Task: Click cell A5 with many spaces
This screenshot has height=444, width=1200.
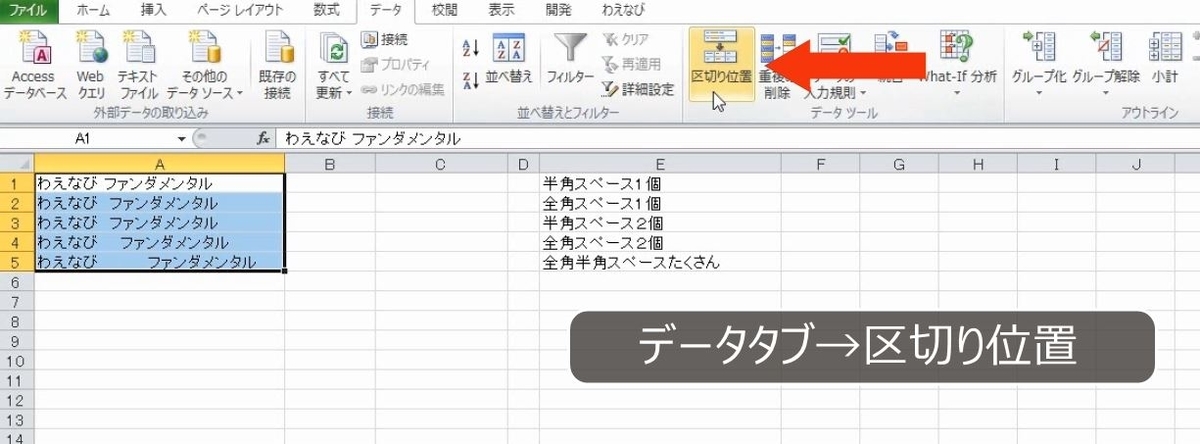Action: coord(160,262)
